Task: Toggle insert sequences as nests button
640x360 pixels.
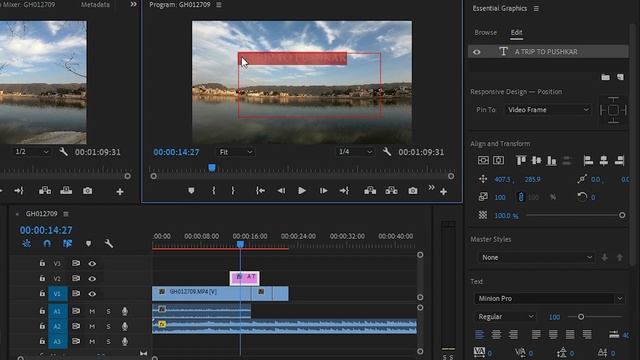Action: click(x=27, y=244)
